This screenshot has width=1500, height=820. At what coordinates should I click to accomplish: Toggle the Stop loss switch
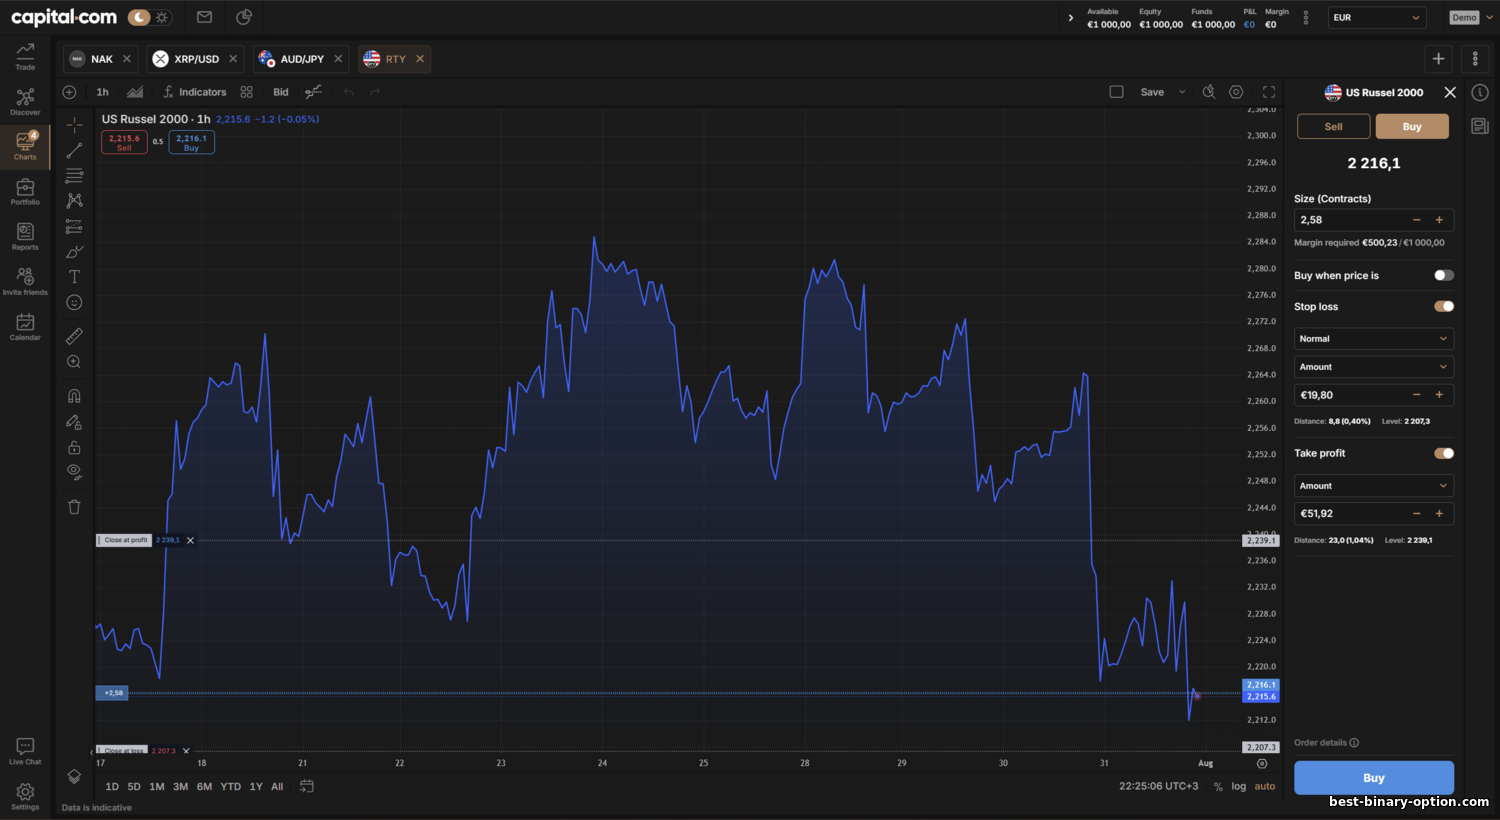[1443, 307]
